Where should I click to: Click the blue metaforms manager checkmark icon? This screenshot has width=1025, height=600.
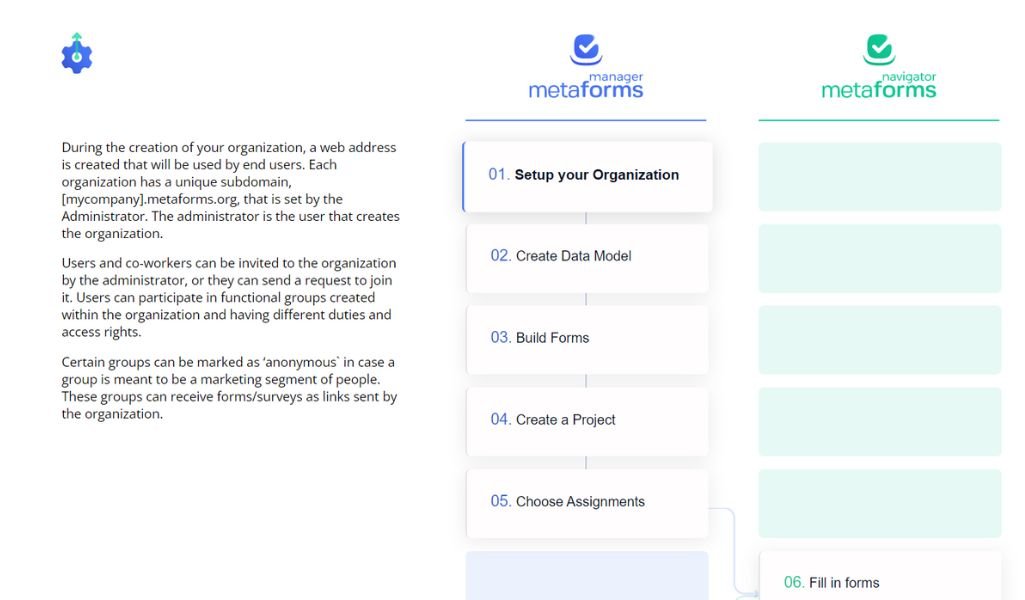tap(586, 49)
